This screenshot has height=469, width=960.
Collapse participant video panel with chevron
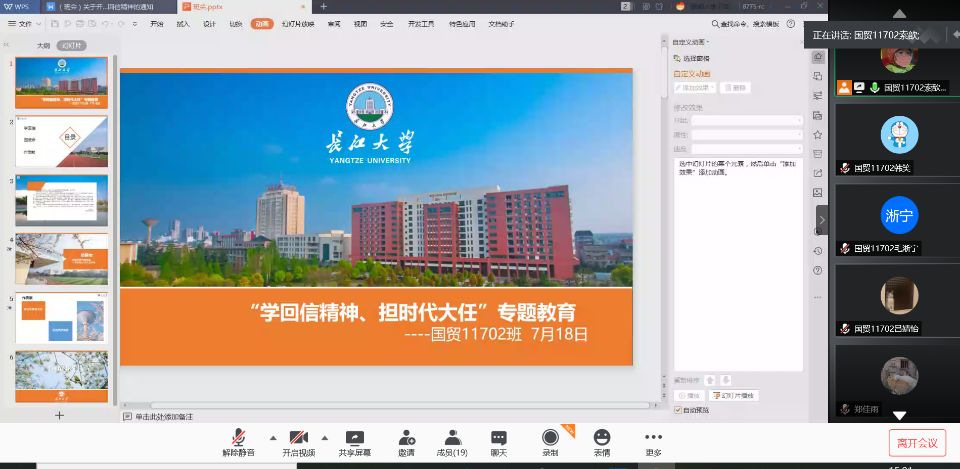click(x=822, y=219)
